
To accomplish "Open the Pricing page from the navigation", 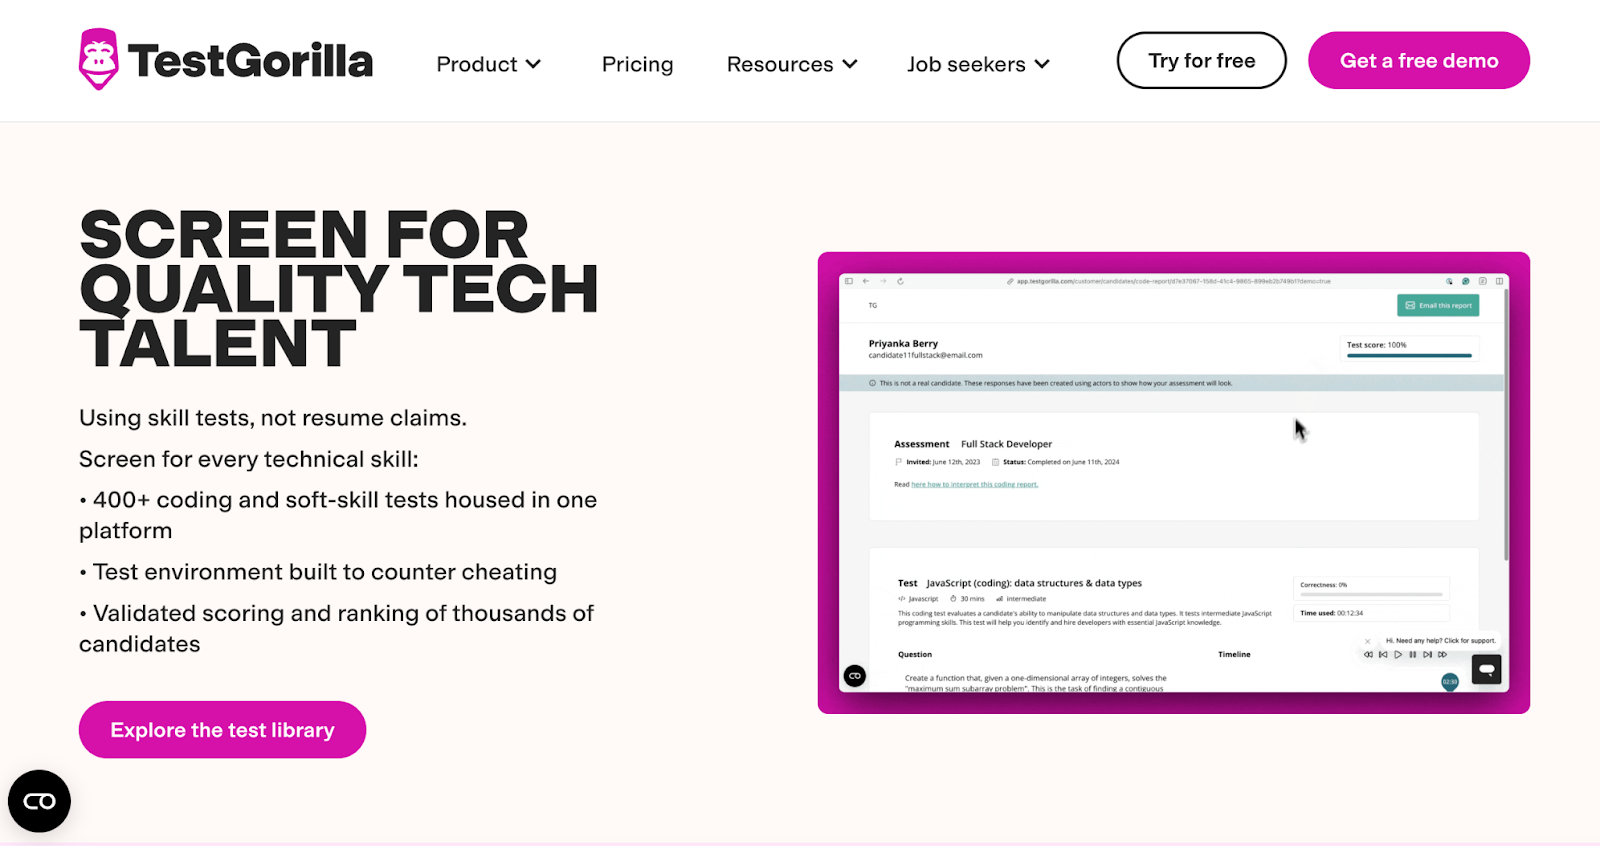I will click(x=637, y=63).
